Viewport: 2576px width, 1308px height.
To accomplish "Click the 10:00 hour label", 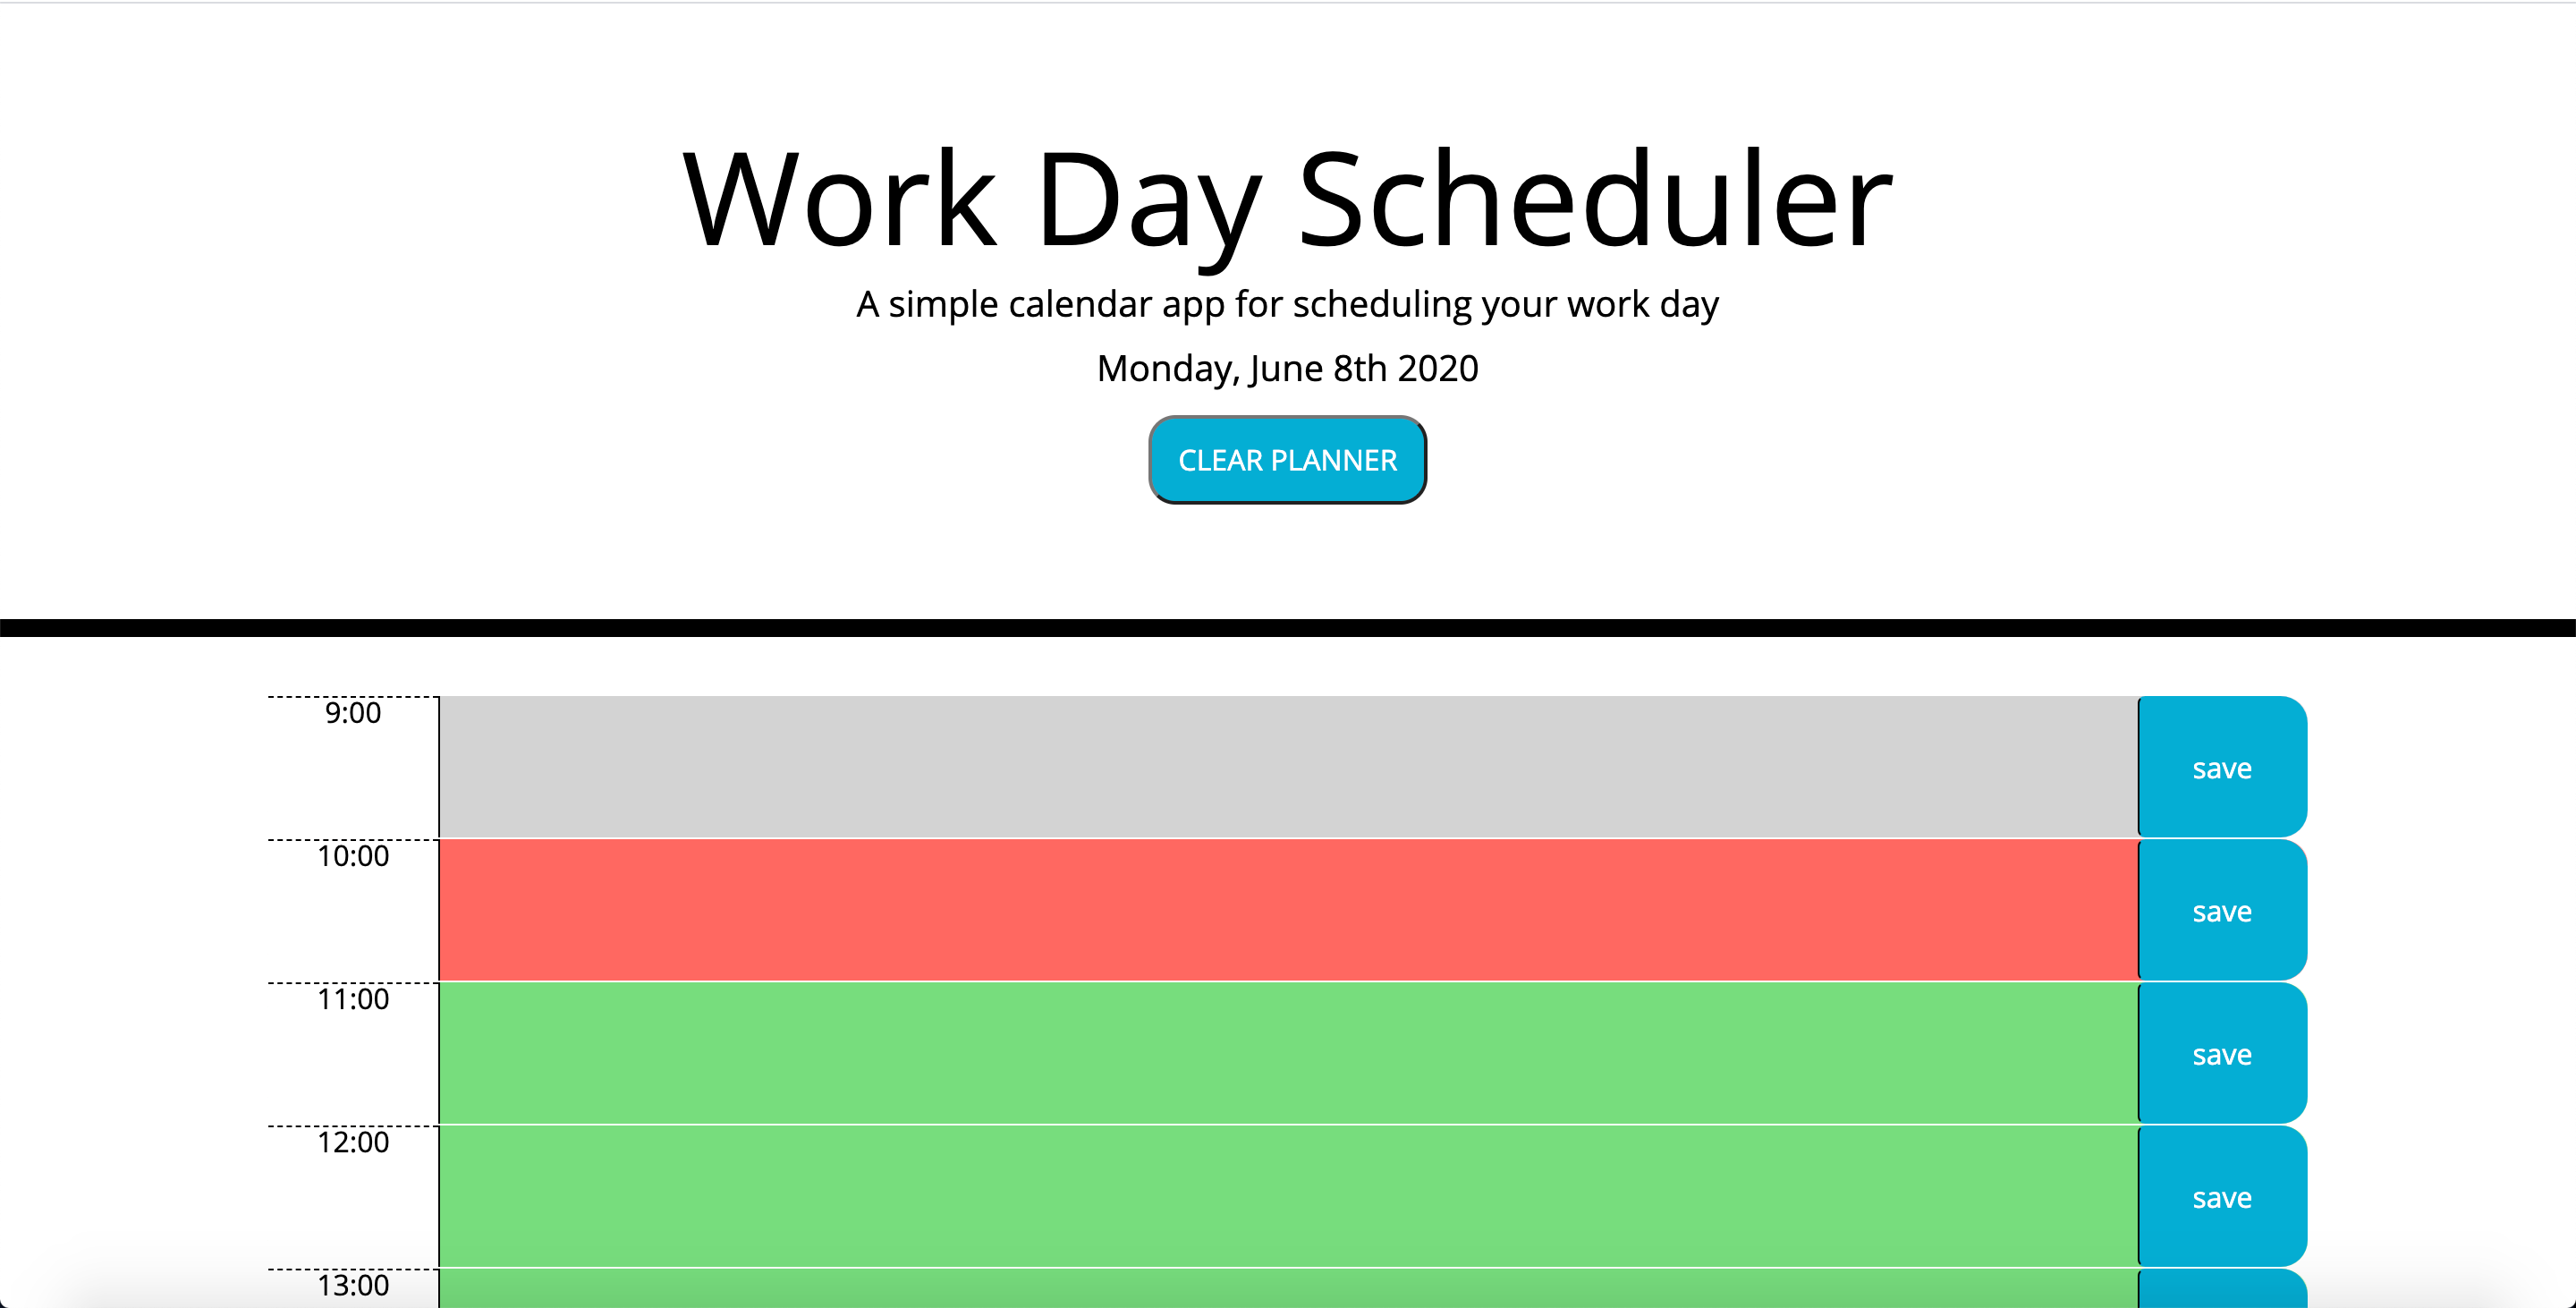I will point(353,856).
